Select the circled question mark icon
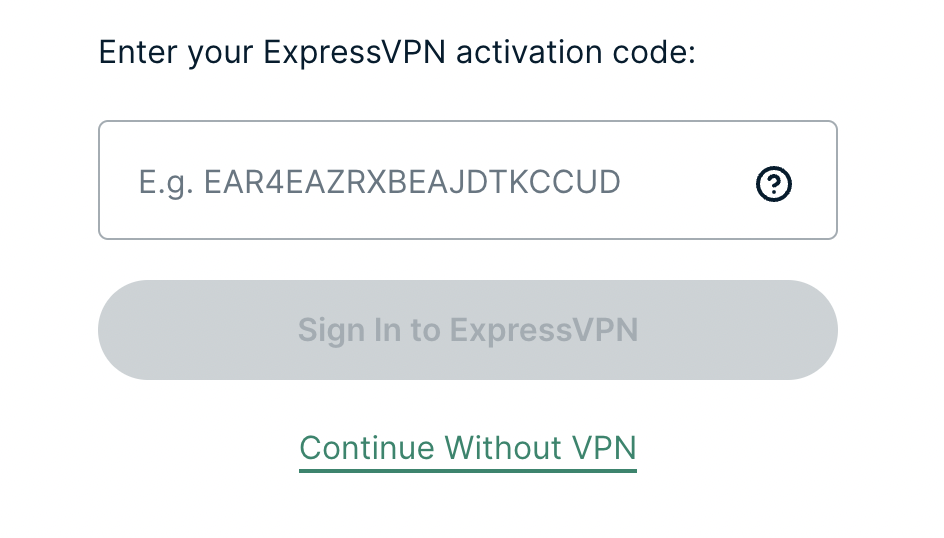Screen dimensions: 944x538 (x=774, y=184)
